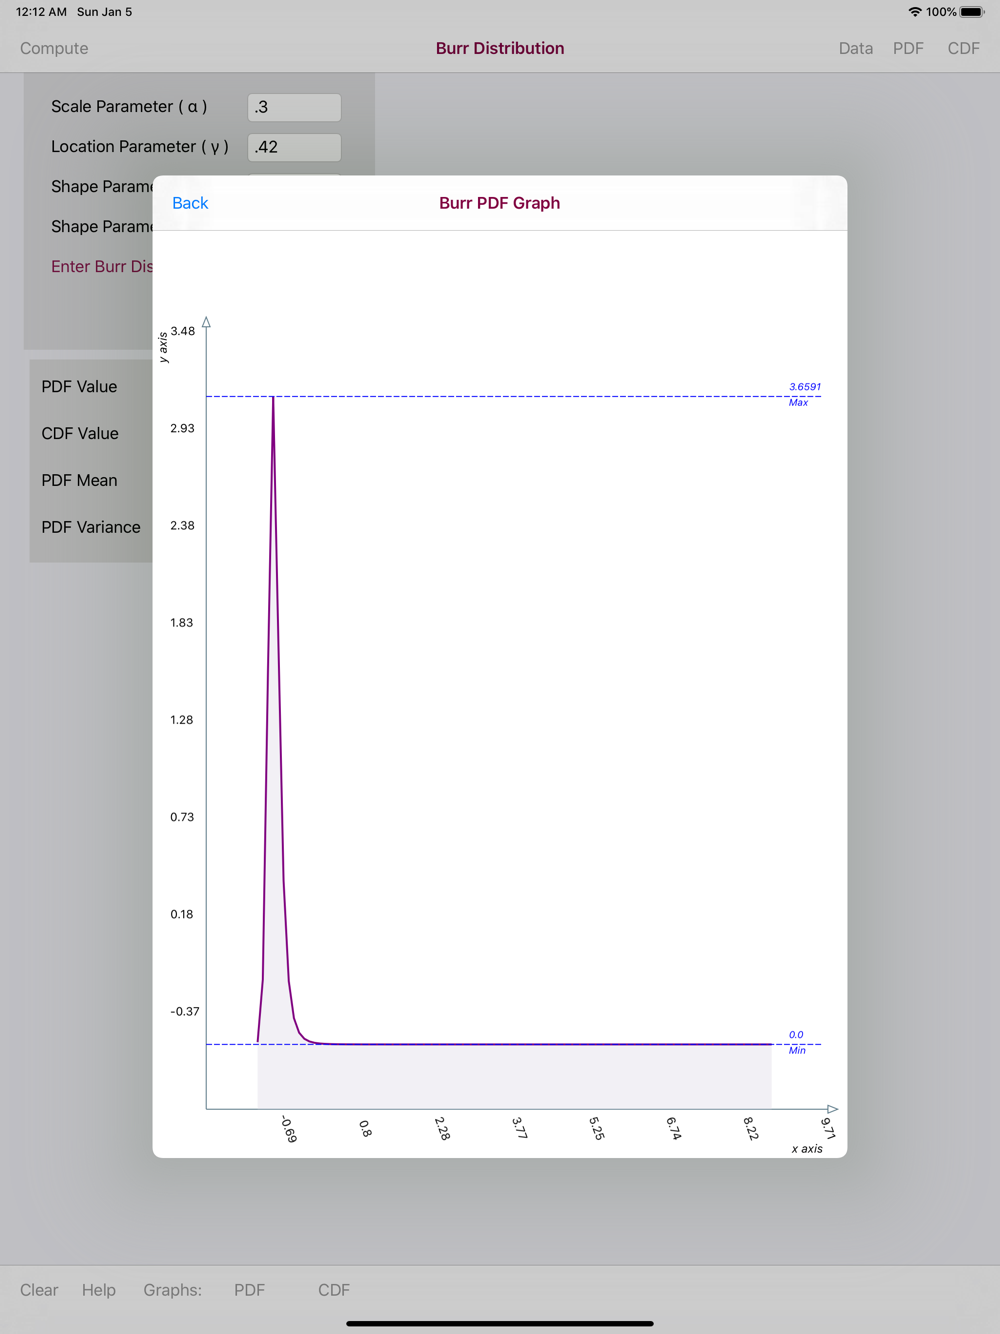Click the CDF Value label
This screenshot has height=1334, width=1000.
[80, 434]
